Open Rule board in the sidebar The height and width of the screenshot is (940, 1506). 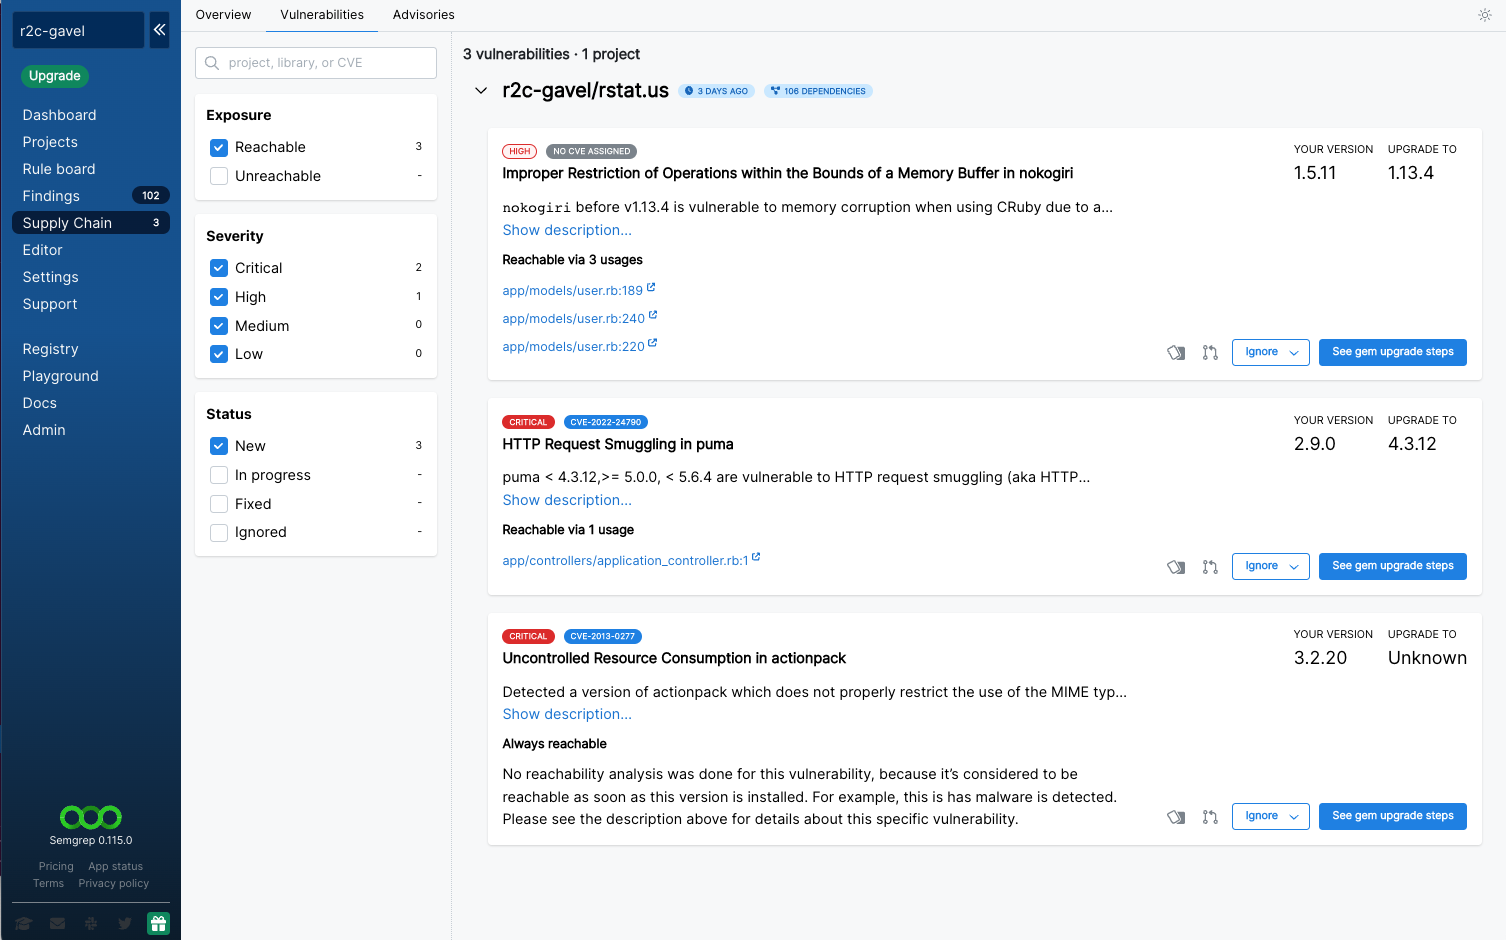(59, 169)
